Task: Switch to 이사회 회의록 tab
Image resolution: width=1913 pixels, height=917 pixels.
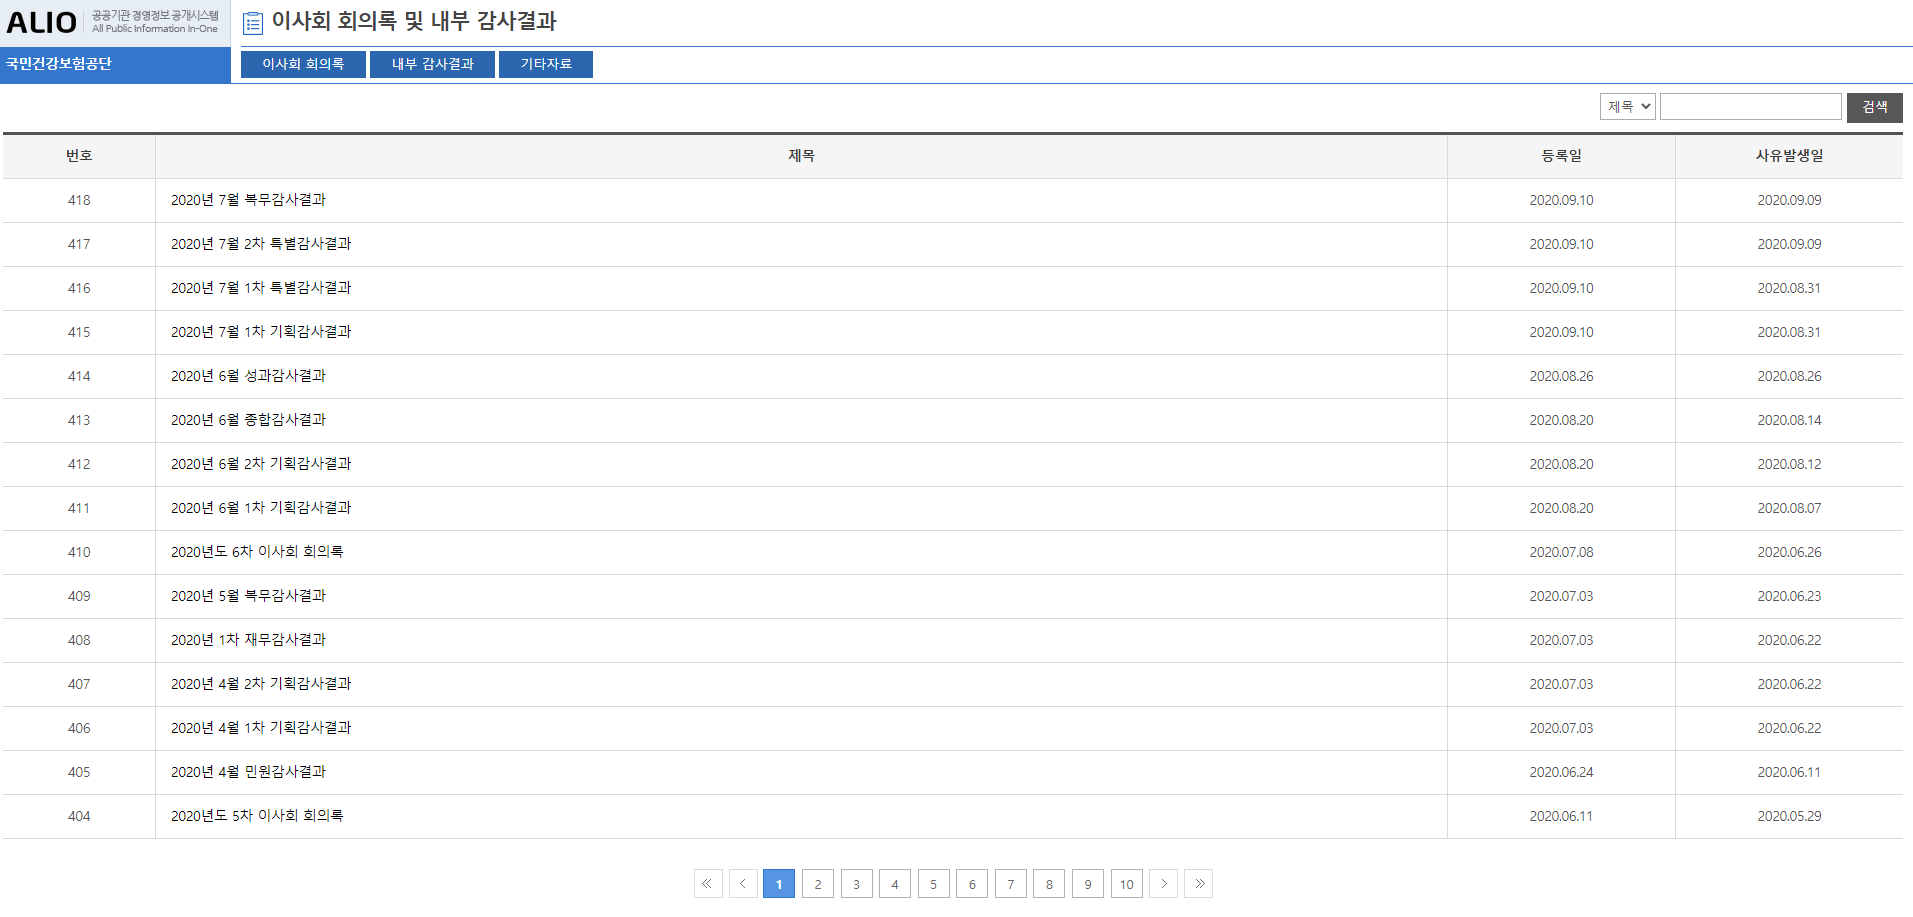Action: pyautogui.click(x=303, y=64)
